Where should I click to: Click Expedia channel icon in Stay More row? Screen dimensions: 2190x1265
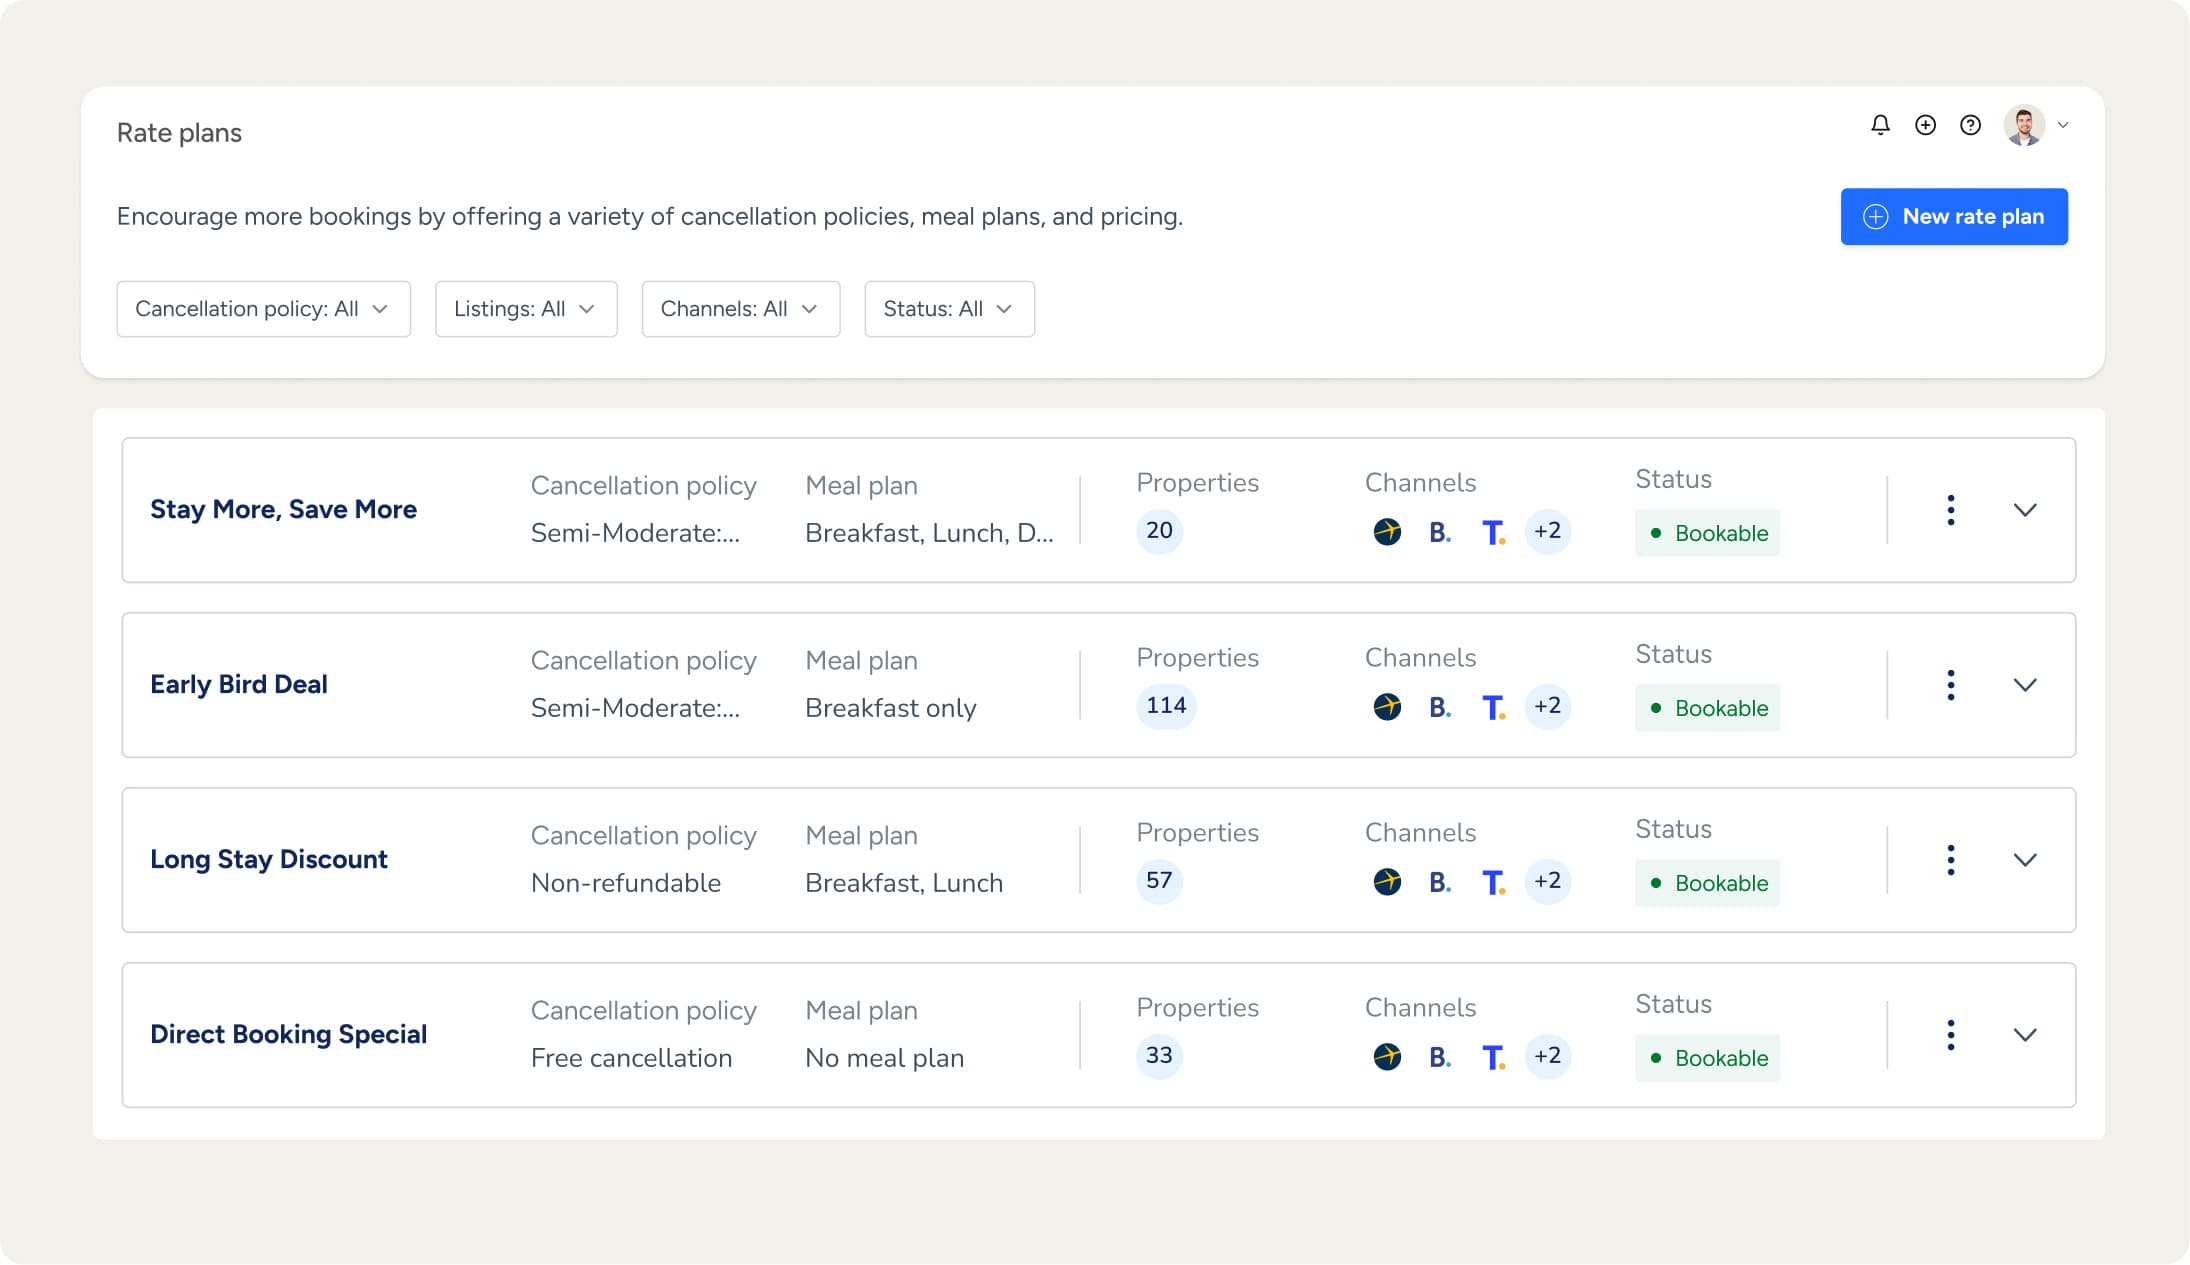pos(1387,532)
